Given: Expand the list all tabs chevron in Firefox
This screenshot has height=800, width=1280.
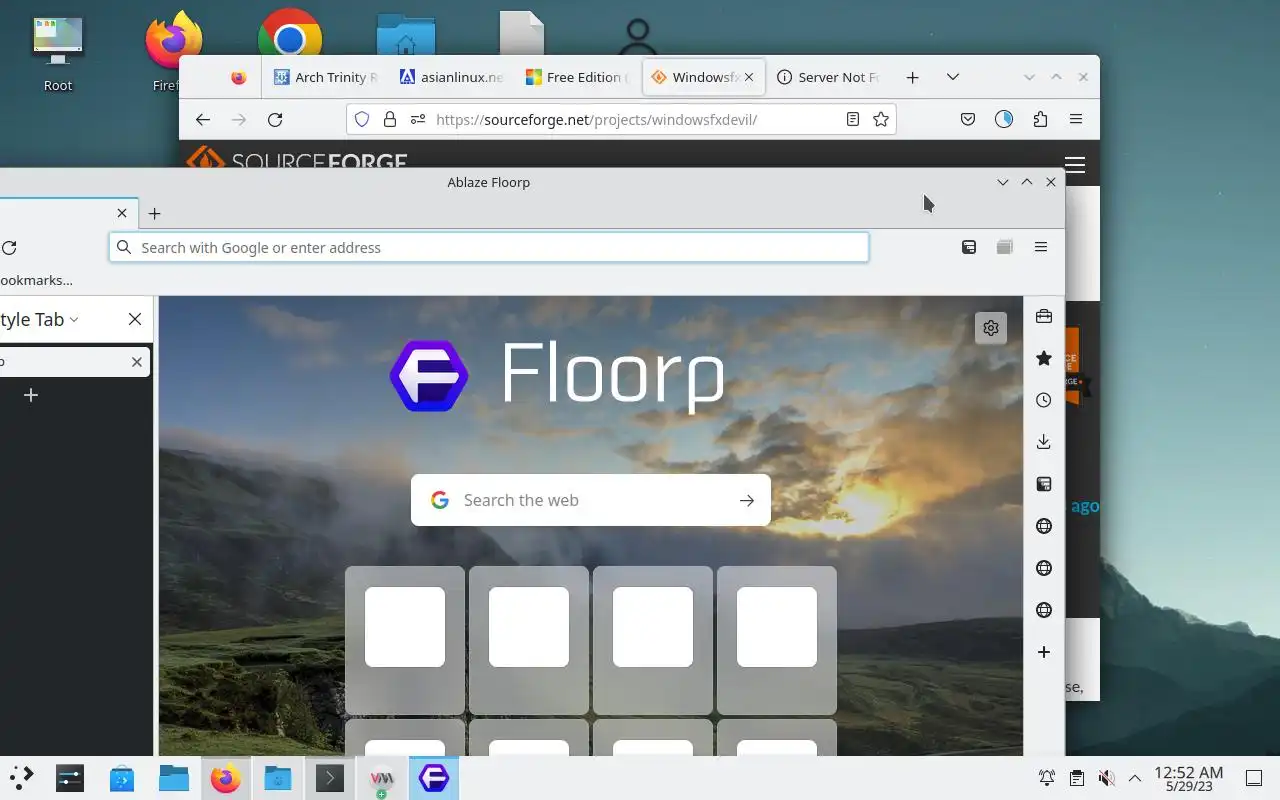Looking at the screenshot, I should [x=953, y=77].
